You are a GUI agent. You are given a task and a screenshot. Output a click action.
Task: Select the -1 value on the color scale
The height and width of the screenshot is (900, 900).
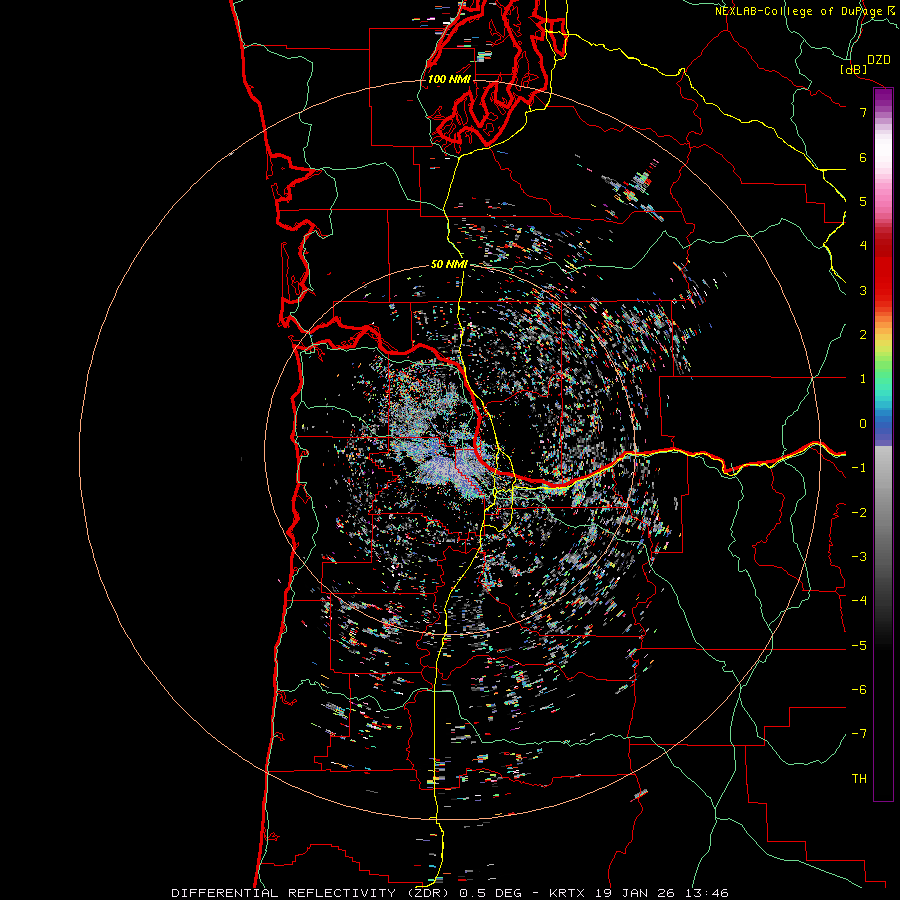pos(859,468)
